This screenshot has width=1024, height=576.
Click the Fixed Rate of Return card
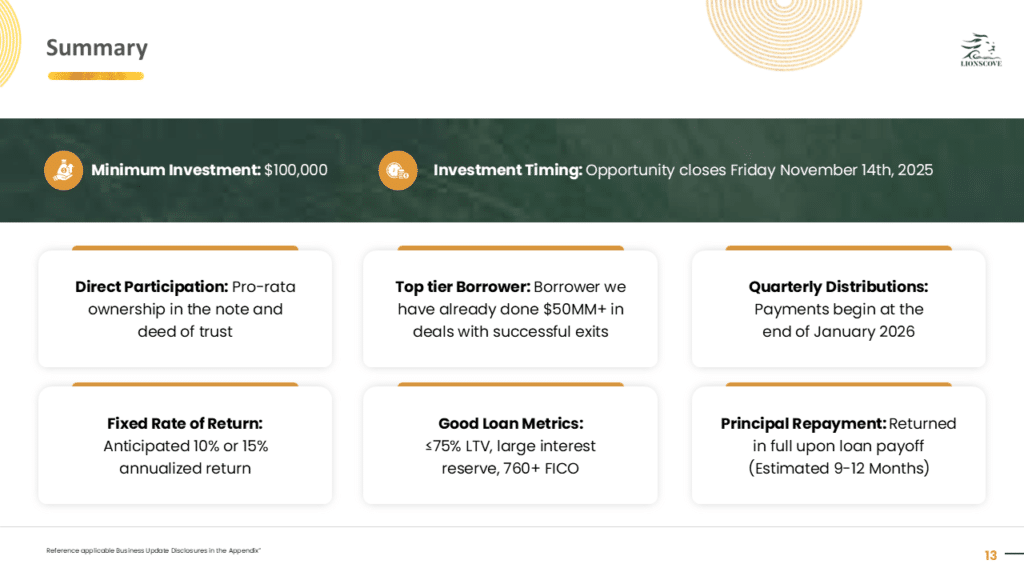pos(185,446)
